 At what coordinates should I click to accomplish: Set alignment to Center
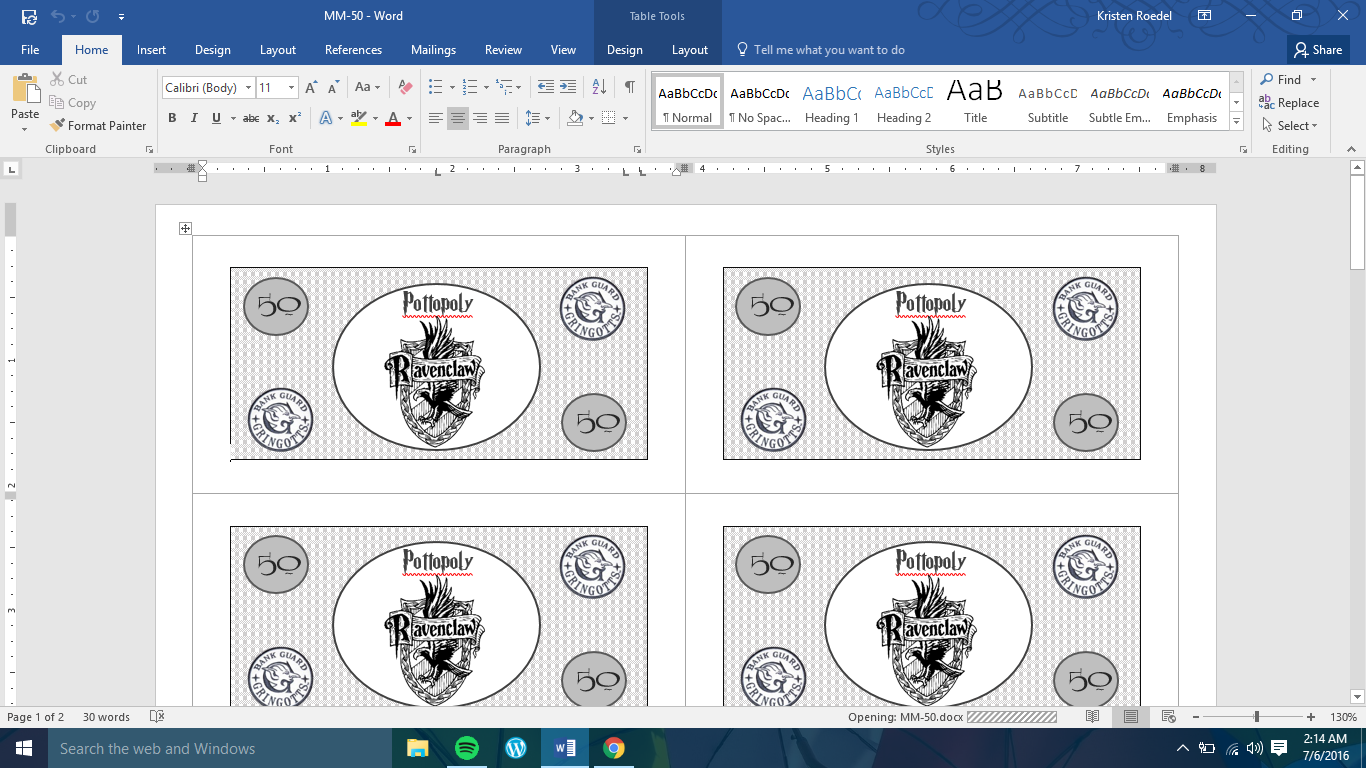458,118
